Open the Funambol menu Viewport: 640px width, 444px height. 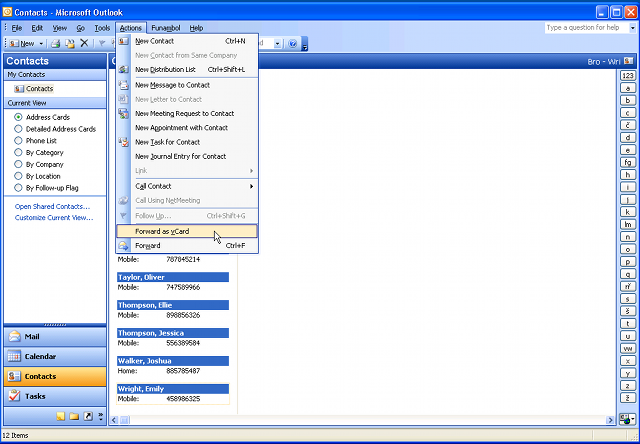[165, 28]
